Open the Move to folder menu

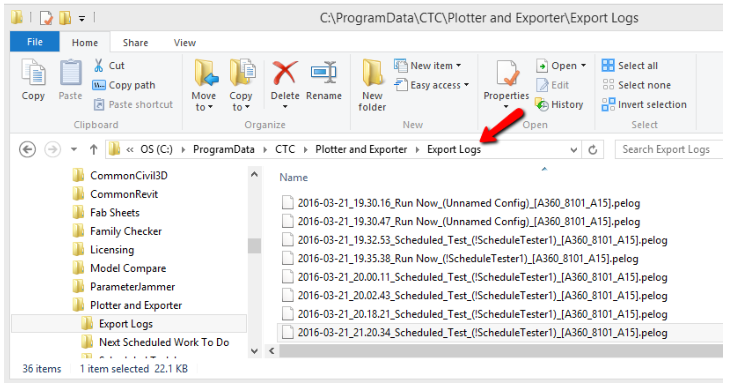(x=204, y=85)
